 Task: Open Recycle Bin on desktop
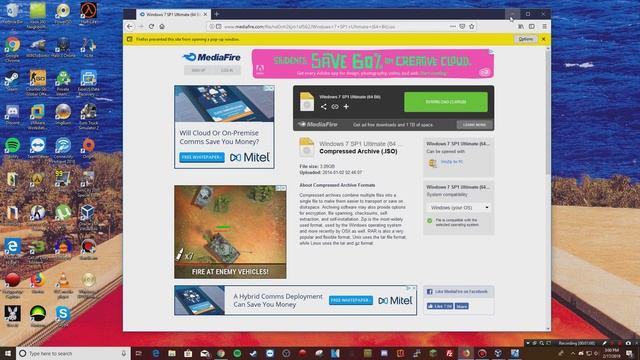(12, 12)
